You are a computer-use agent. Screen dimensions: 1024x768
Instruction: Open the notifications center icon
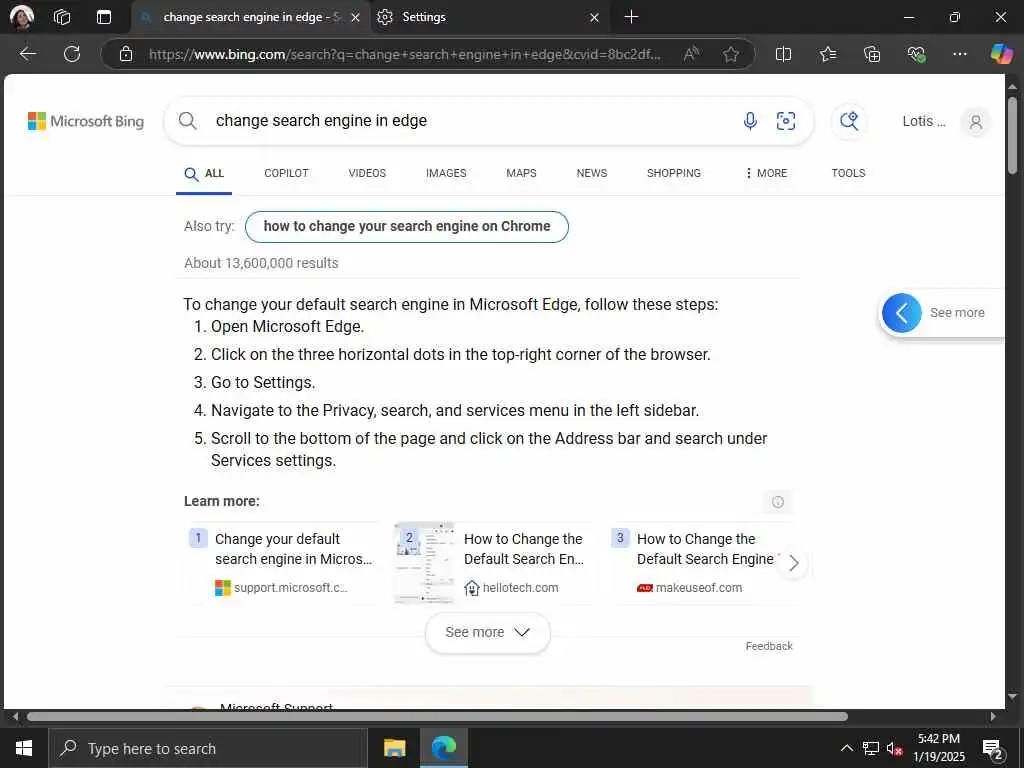(992, 749)
